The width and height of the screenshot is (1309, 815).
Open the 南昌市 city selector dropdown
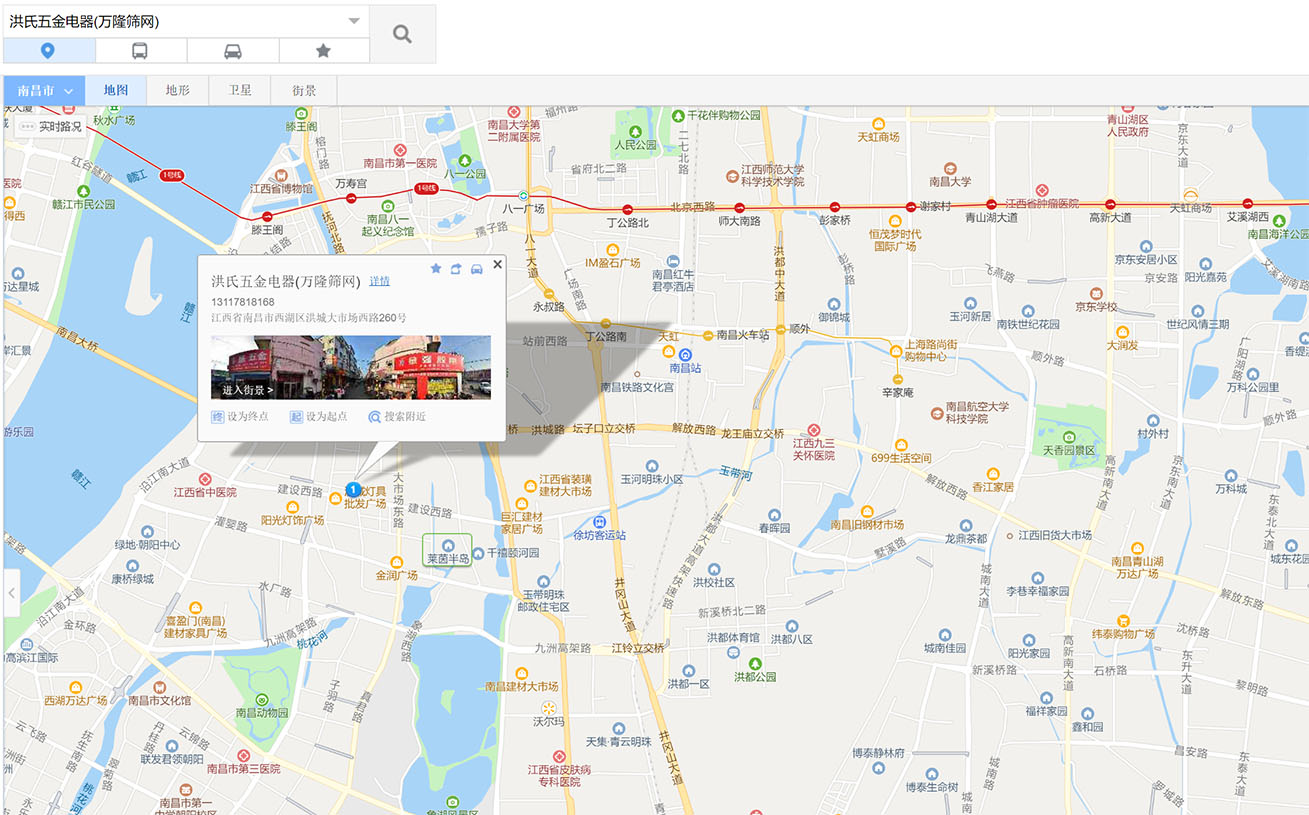point(45,89)
